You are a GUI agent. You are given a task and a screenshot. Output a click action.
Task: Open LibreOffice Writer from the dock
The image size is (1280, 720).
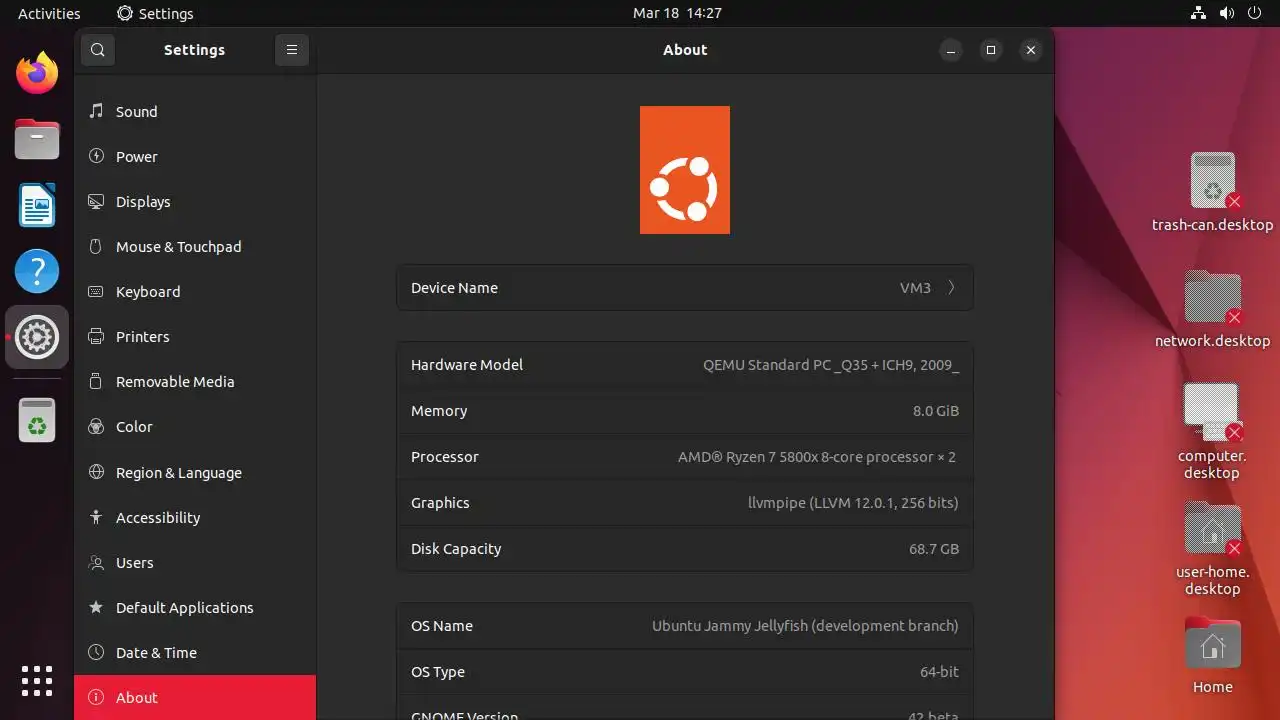click(37, 205)
